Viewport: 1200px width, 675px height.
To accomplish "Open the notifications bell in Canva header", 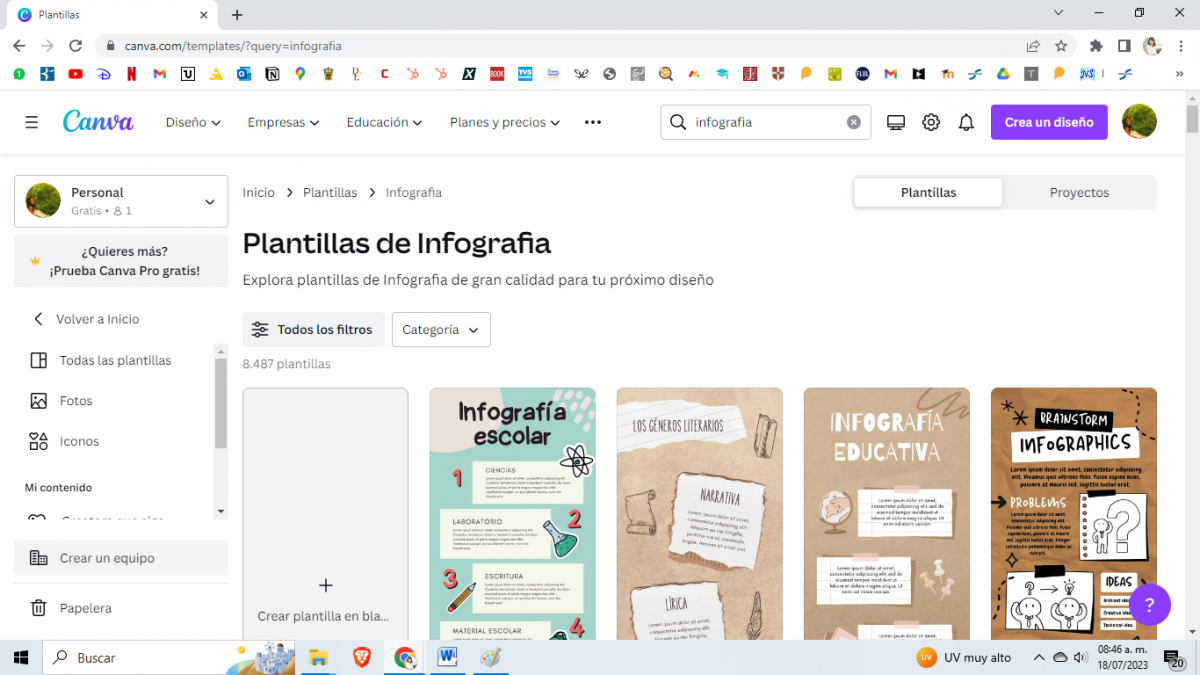I will coord(965,121).
